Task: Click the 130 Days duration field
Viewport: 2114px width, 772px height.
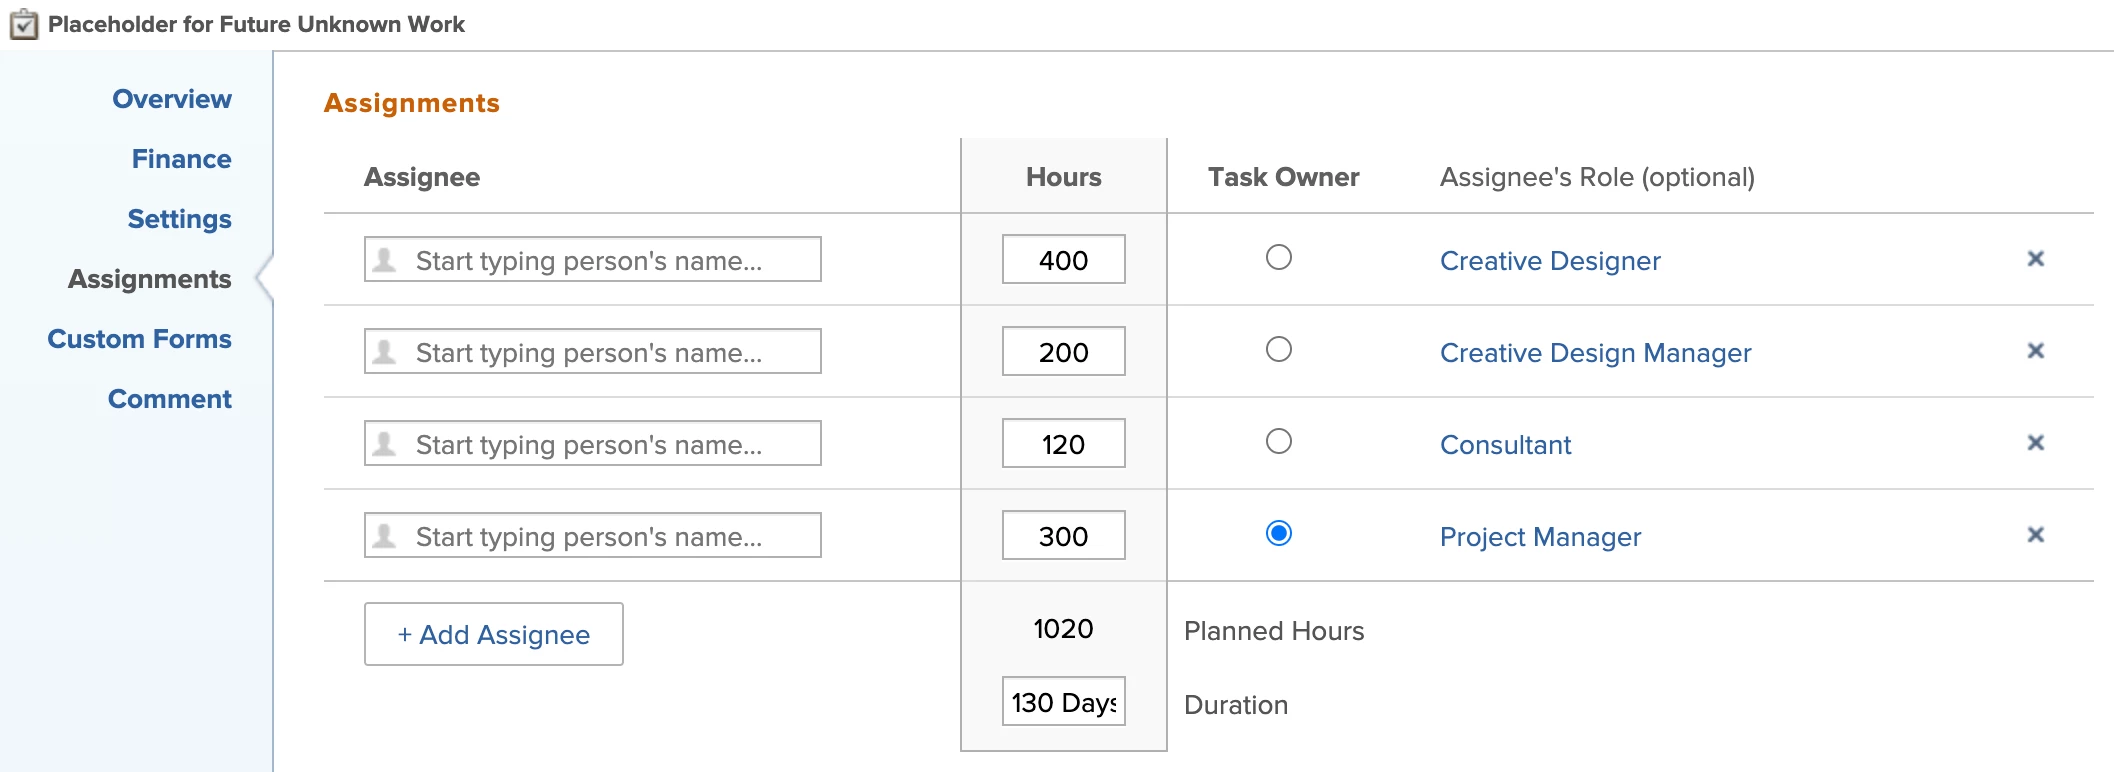Action: pos(1063,702)
